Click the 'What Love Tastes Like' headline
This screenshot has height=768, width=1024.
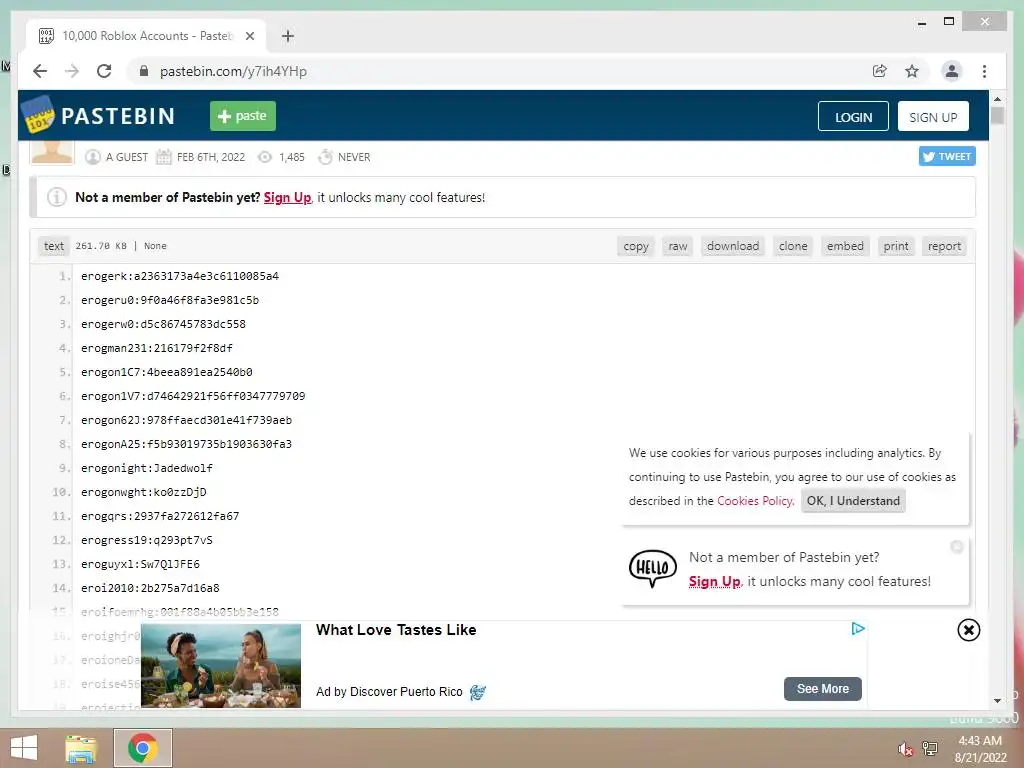tap(396, 630)
